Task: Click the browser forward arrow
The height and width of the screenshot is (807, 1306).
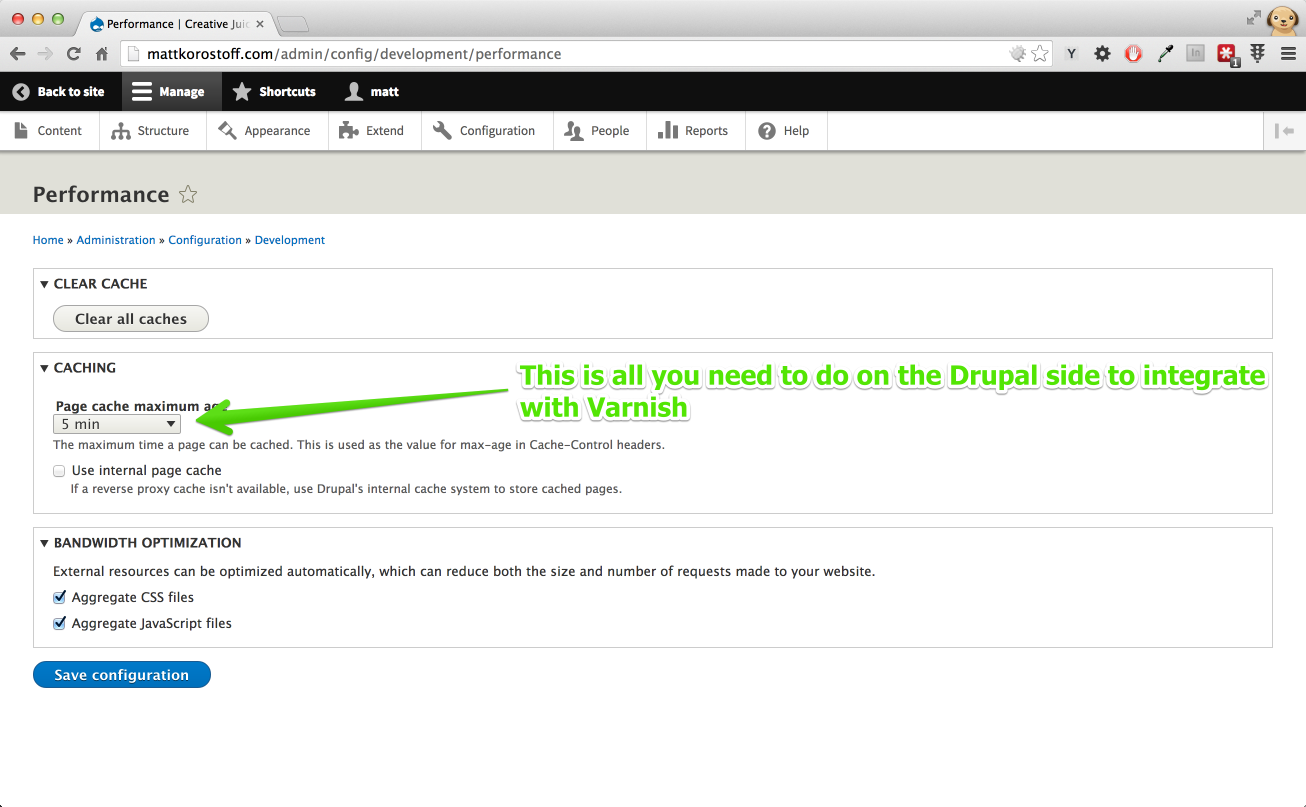Action: [x=45, y=54]
